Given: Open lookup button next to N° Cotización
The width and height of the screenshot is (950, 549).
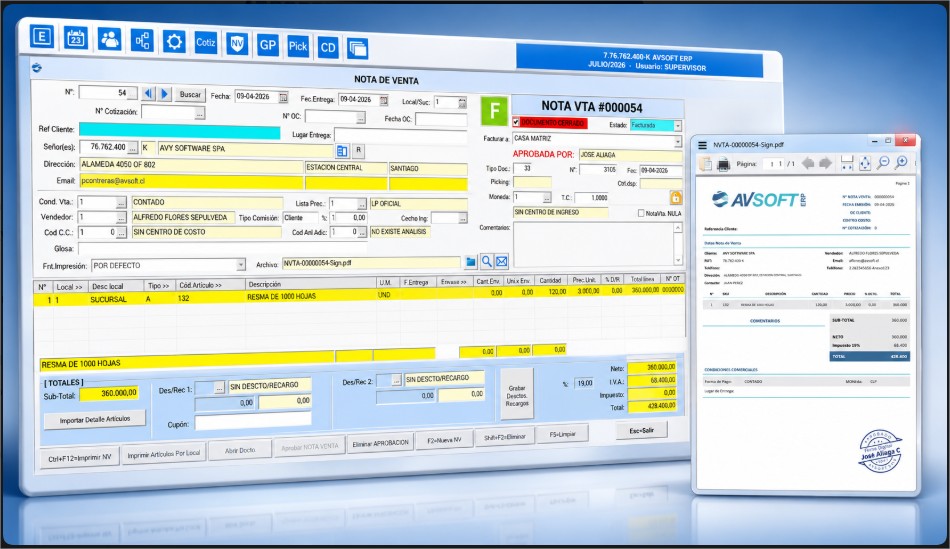Looking at the screenshot, I should click(199, 113).
